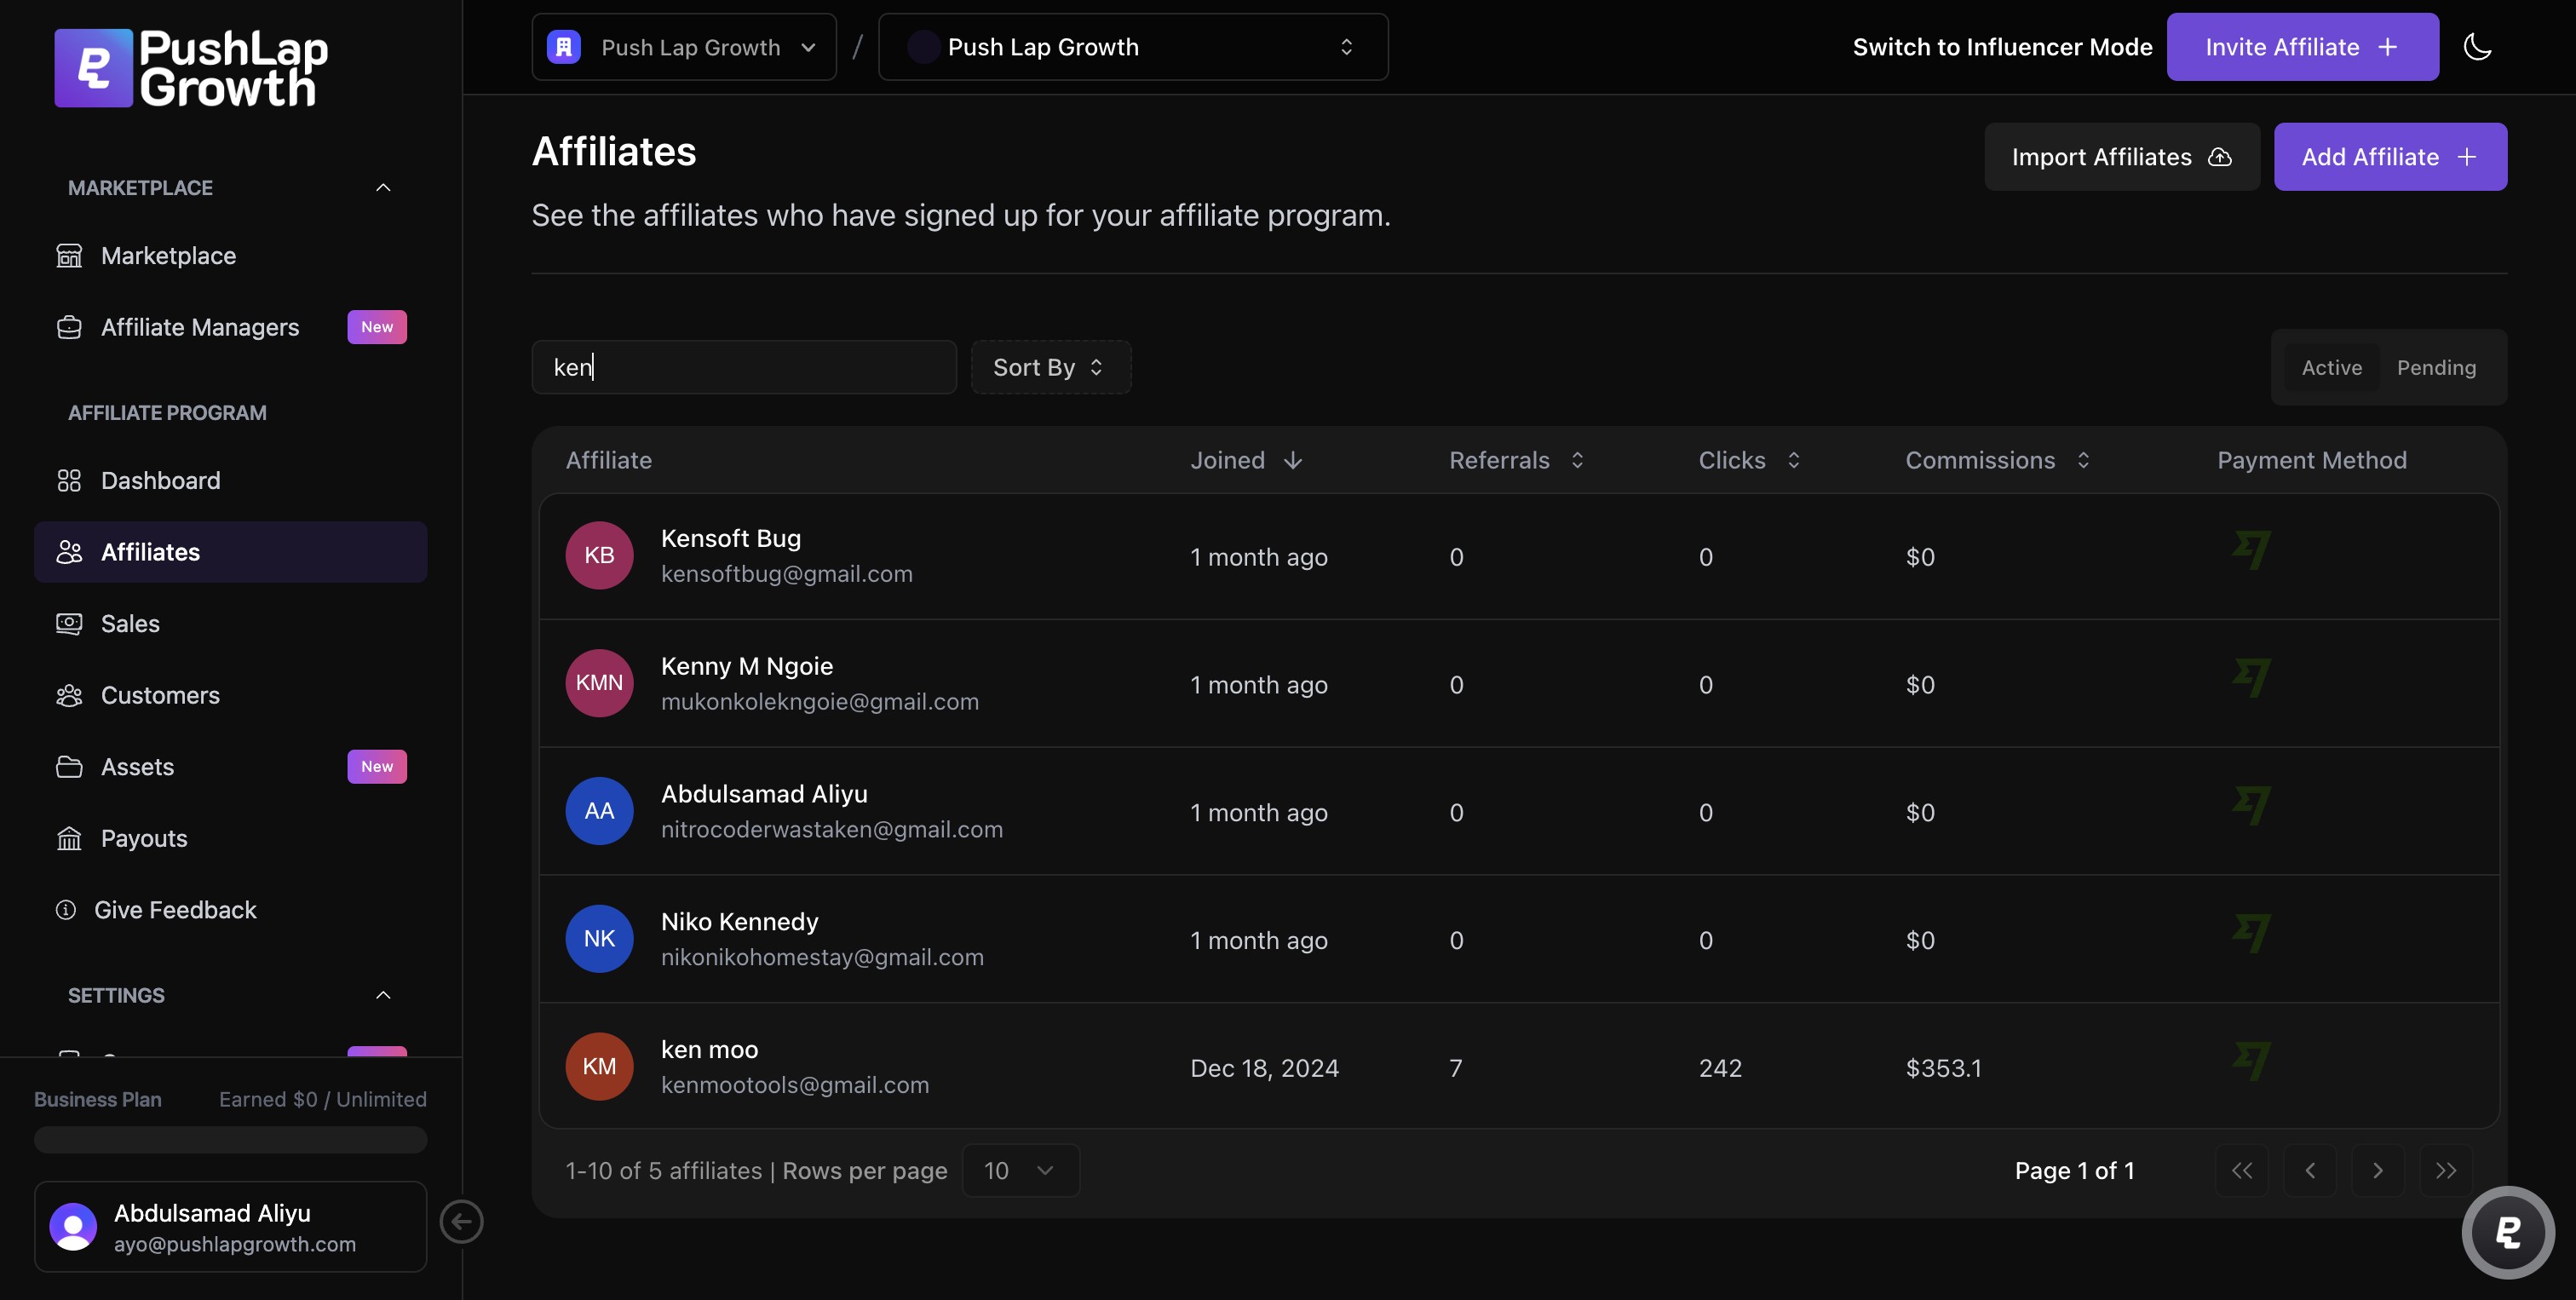Go to previous page button
The height and width of the screenshot is (1300, 2576).
[2310, 1171]
